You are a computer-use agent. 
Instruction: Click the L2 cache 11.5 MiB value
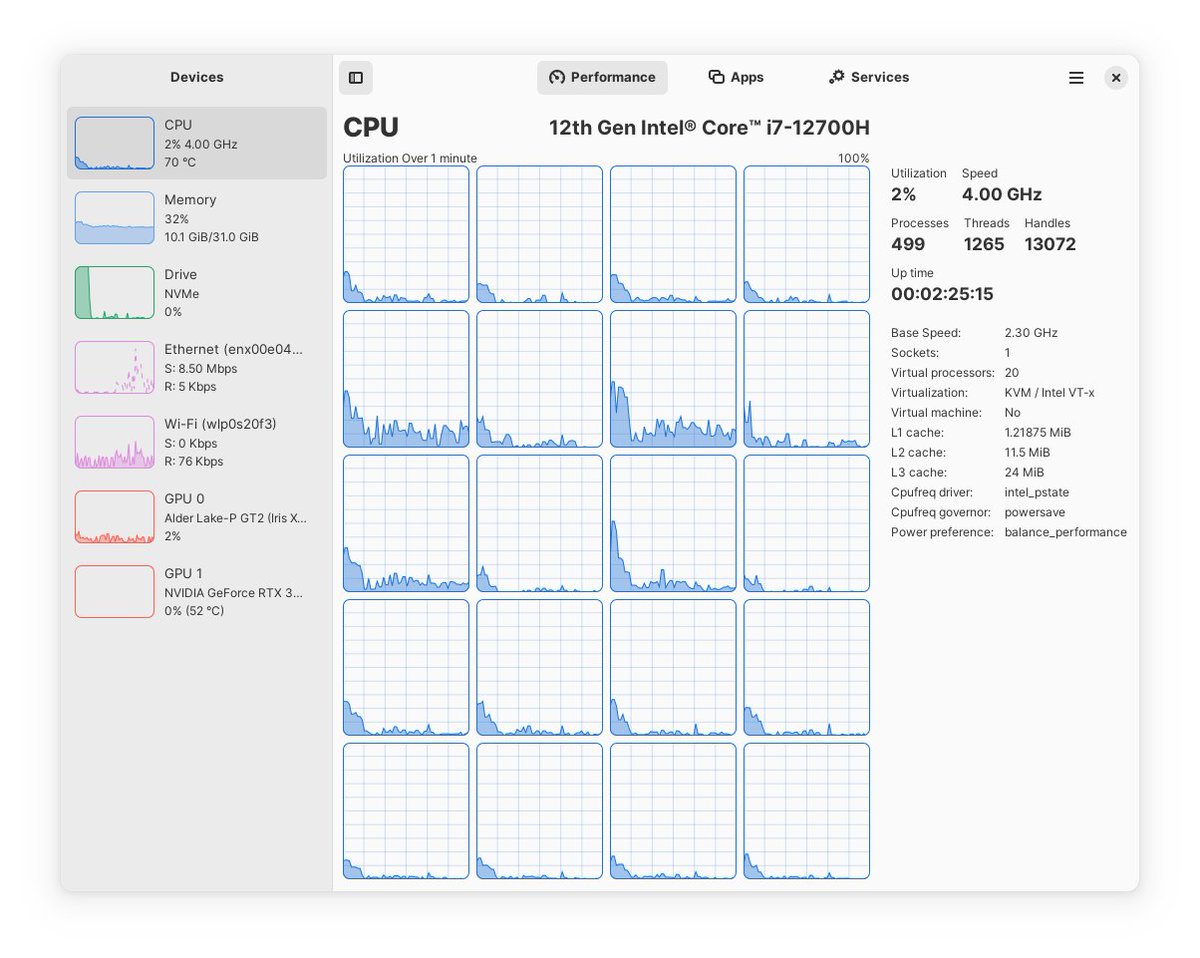pos(1027,453)
